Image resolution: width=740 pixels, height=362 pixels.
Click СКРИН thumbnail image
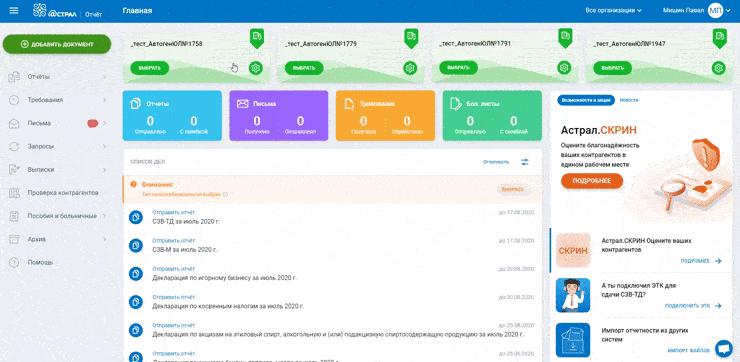[573, 251]
